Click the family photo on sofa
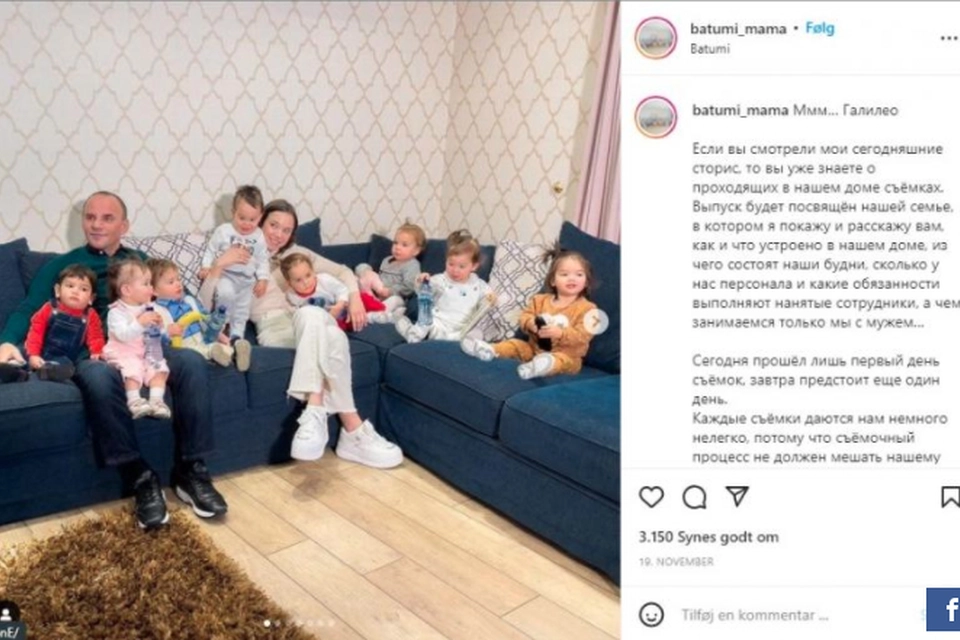This screenshot has height=640, width=960. coord(309,320)
